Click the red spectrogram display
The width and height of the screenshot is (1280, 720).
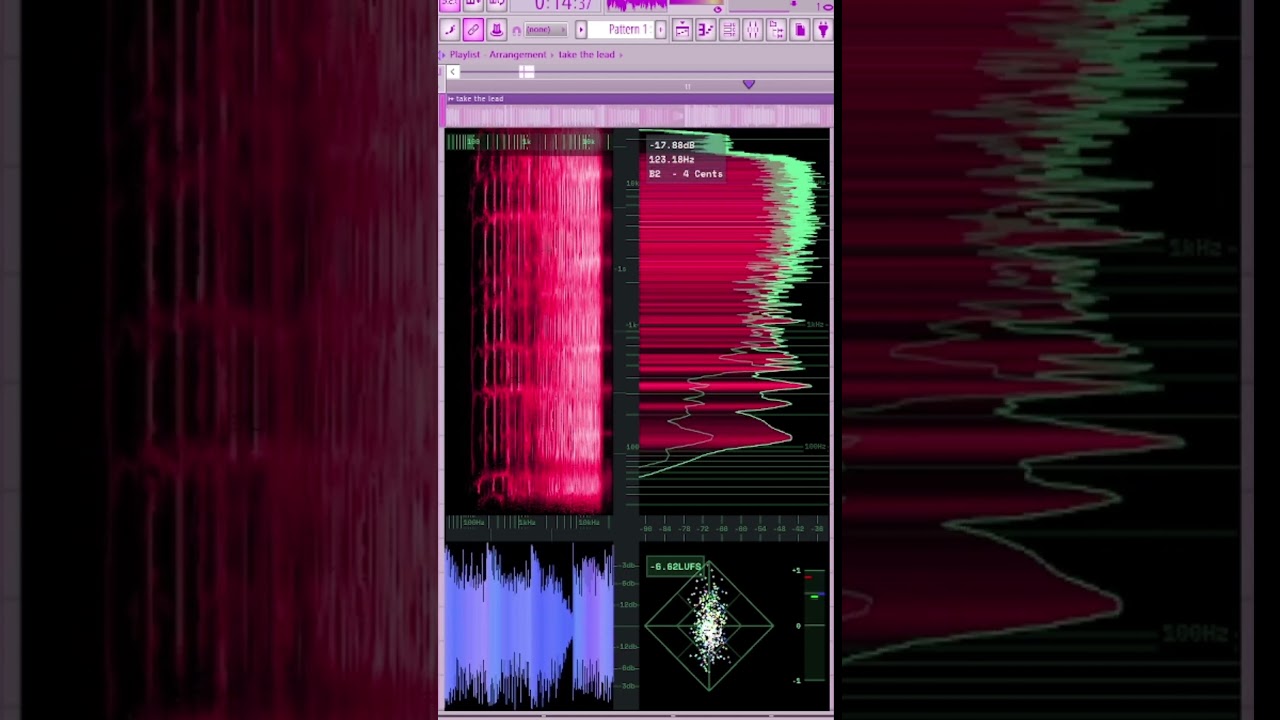[529, 322]
